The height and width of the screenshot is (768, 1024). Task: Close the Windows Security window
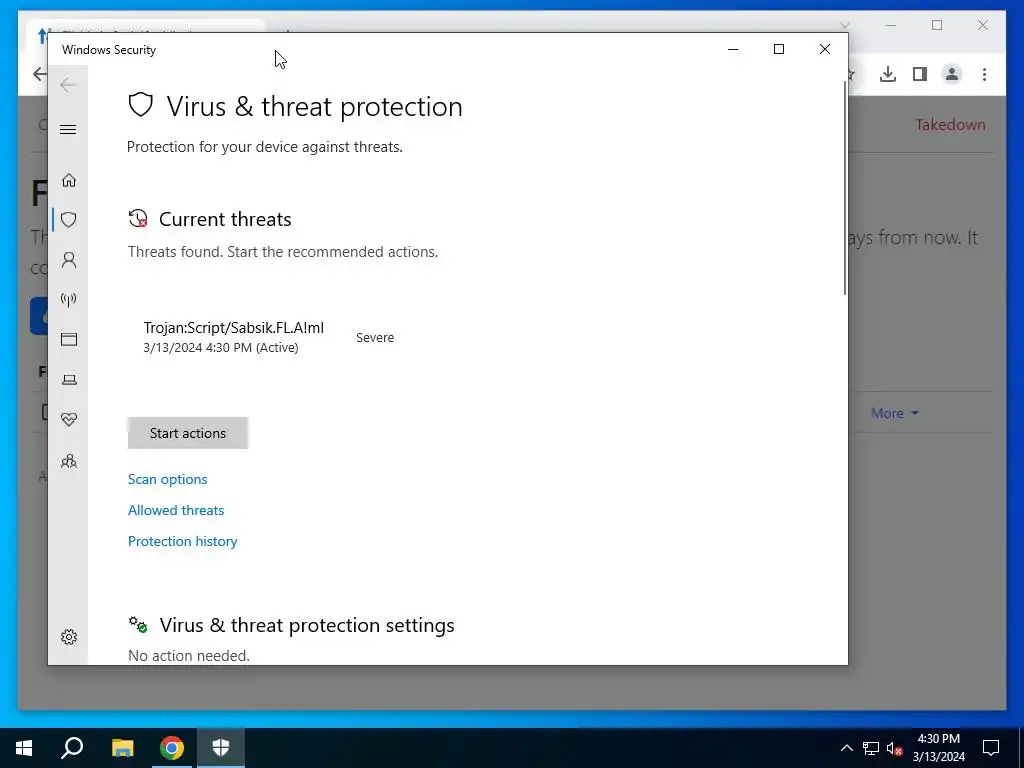pos(825,49)
